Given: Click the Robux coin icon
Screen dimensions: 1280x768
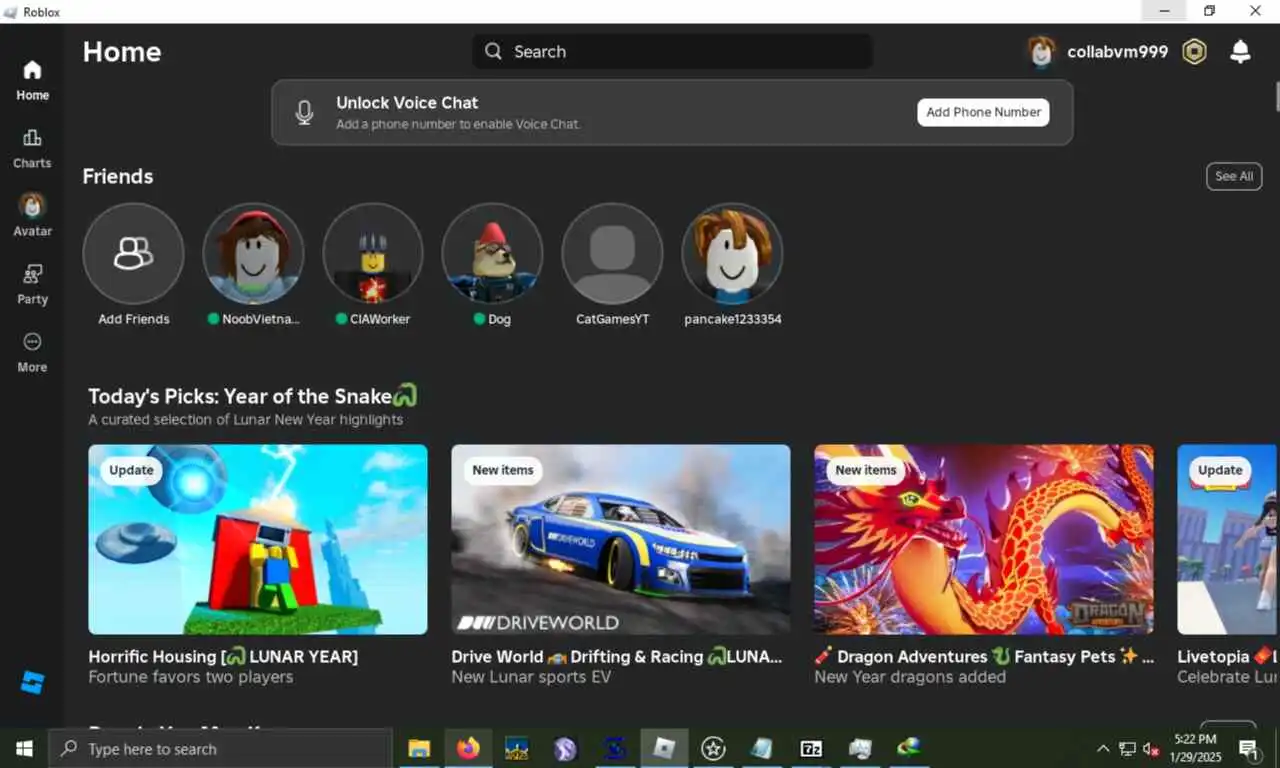Looking at the screenshot, I should (x=1194, y=52).
